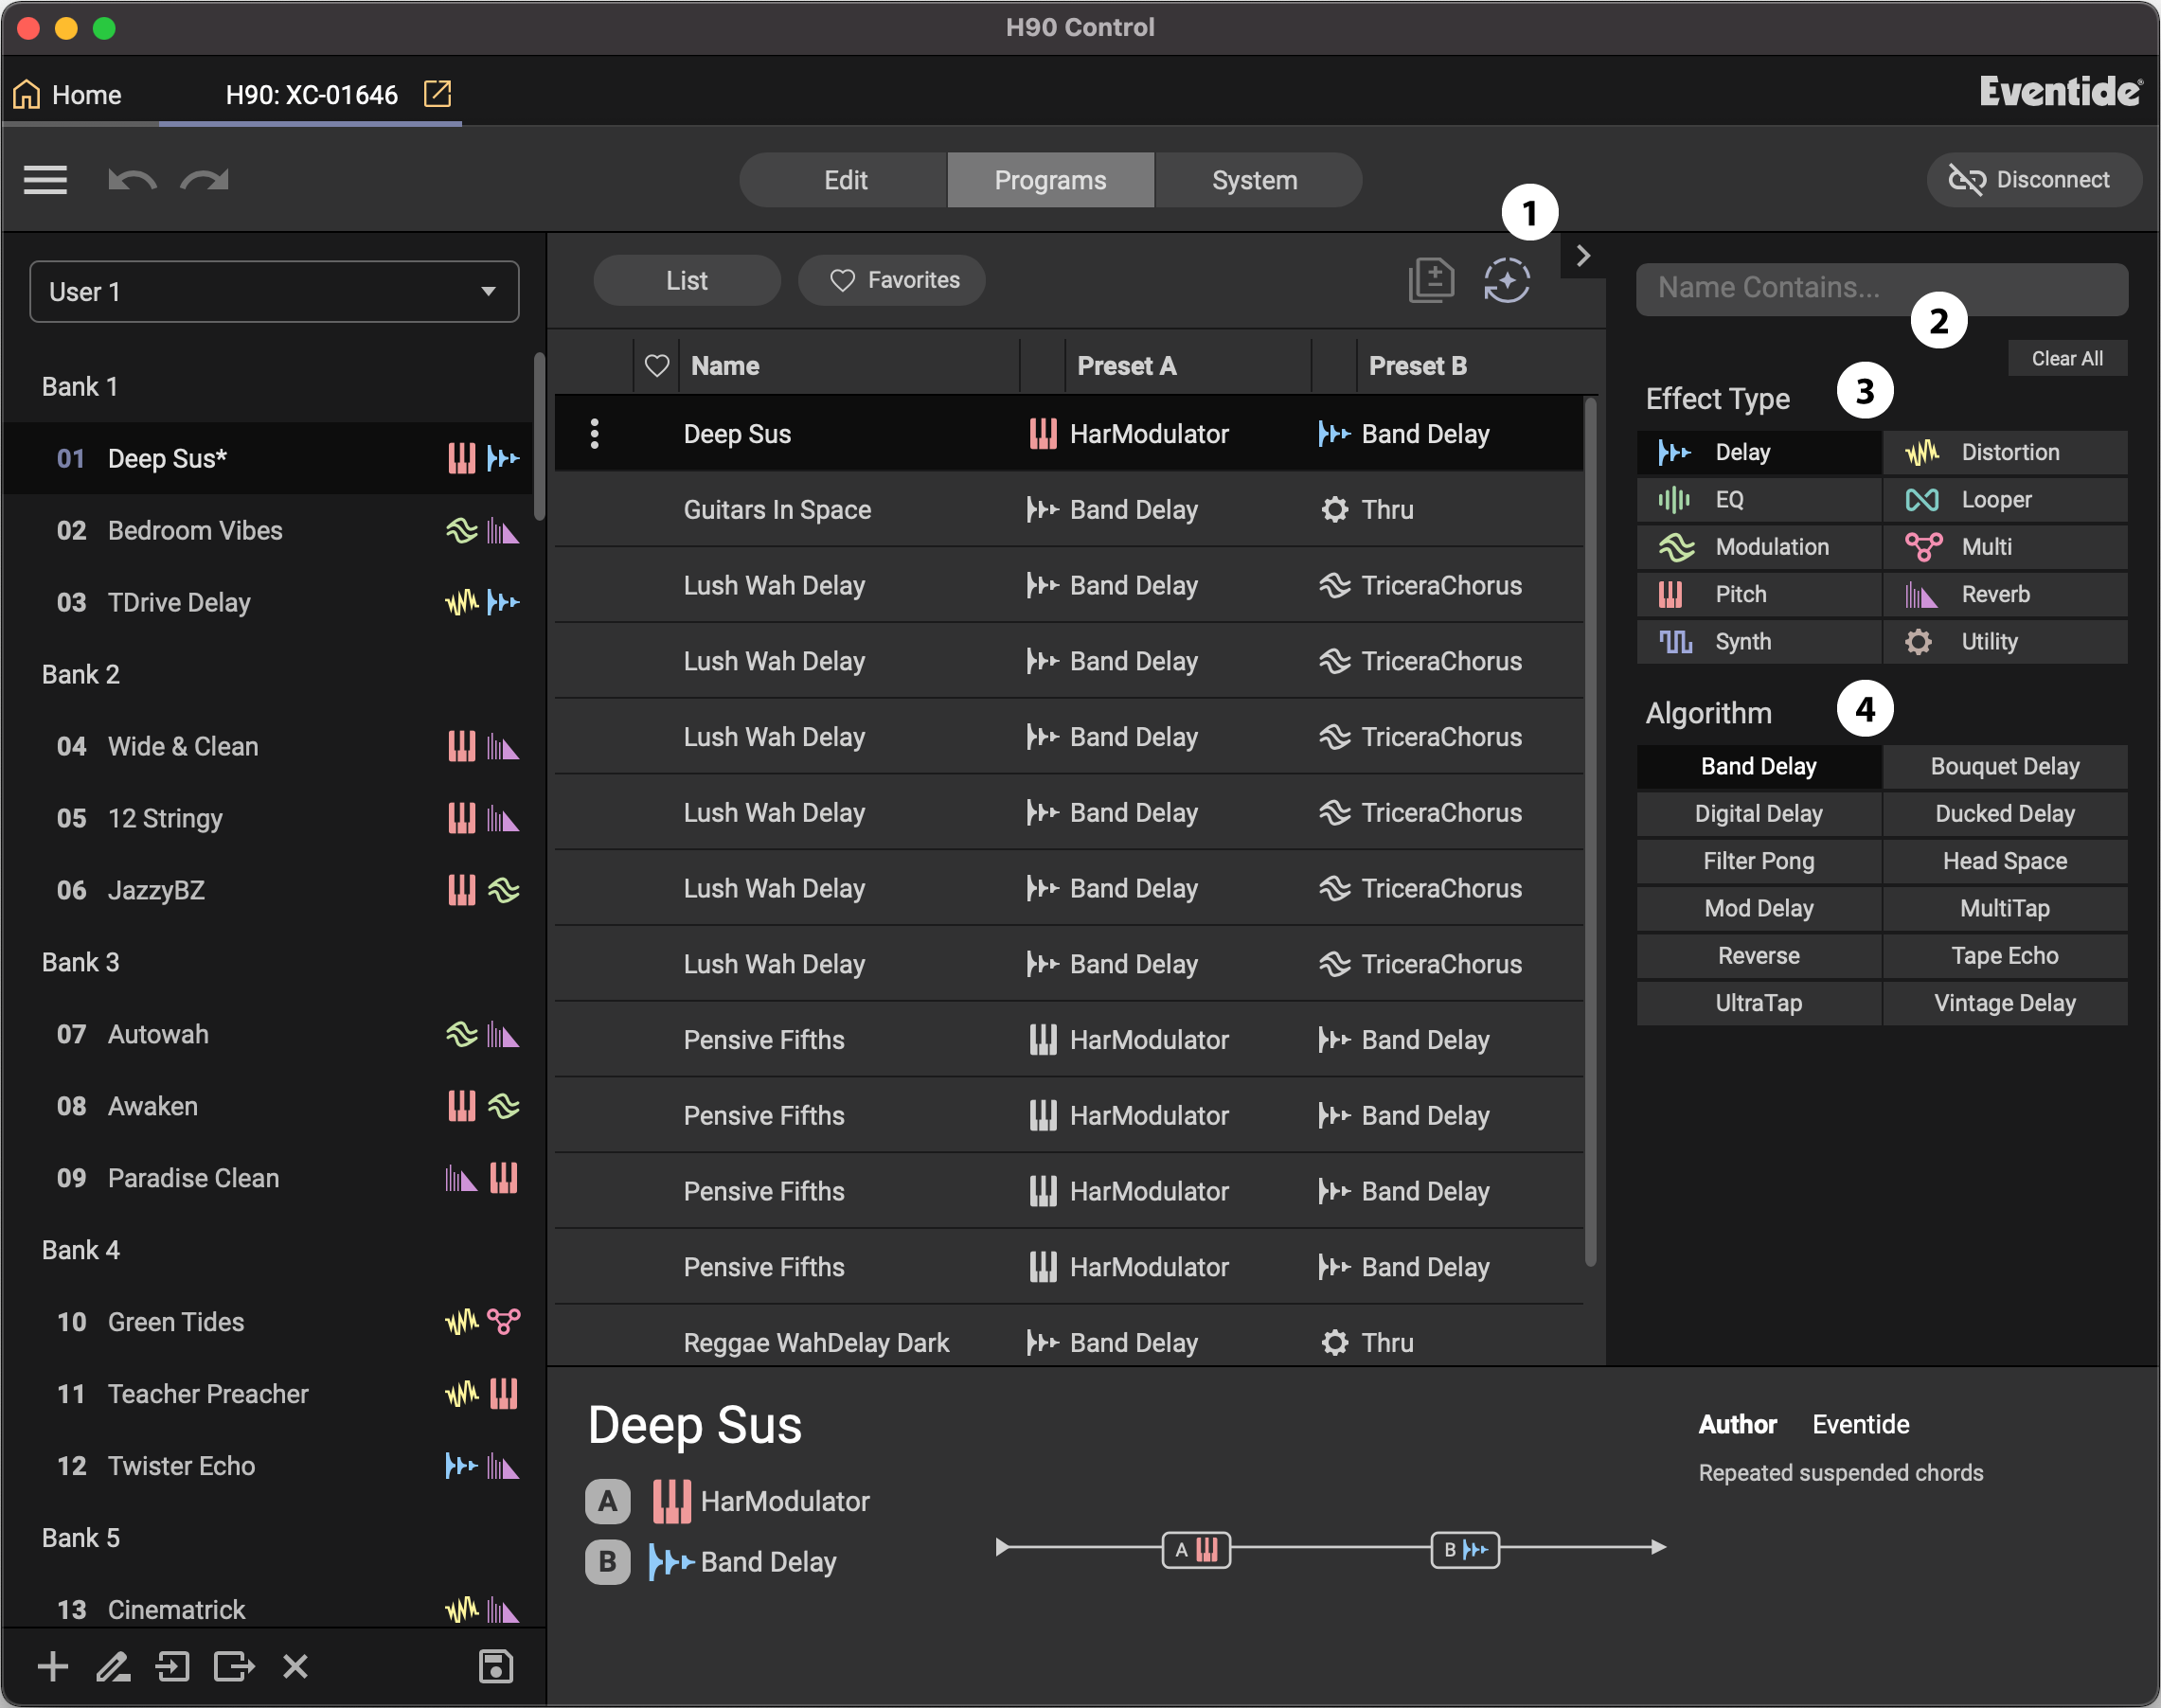This screenshot has height=1708, width=2161.
Task: Toggle Distortion effect type filter
Action: coord(2005,452)
